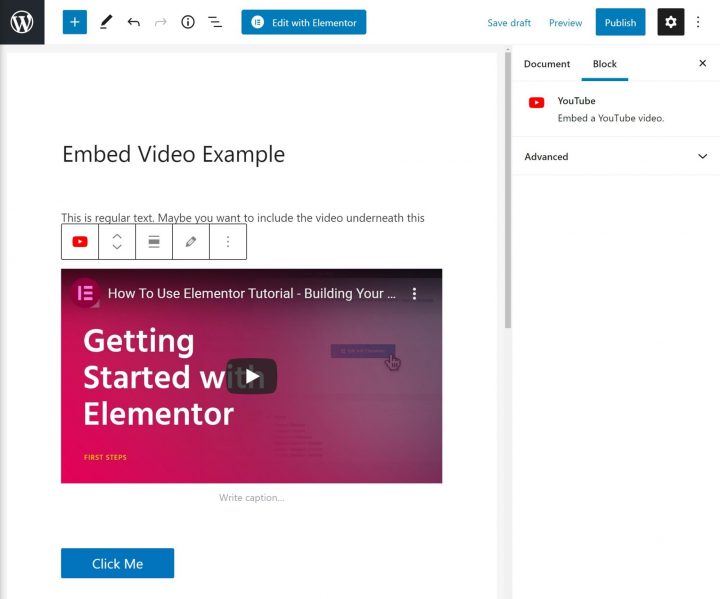Click the Publish button
Image resolution: width=720 pixels, height=599 pixels.
620,22
